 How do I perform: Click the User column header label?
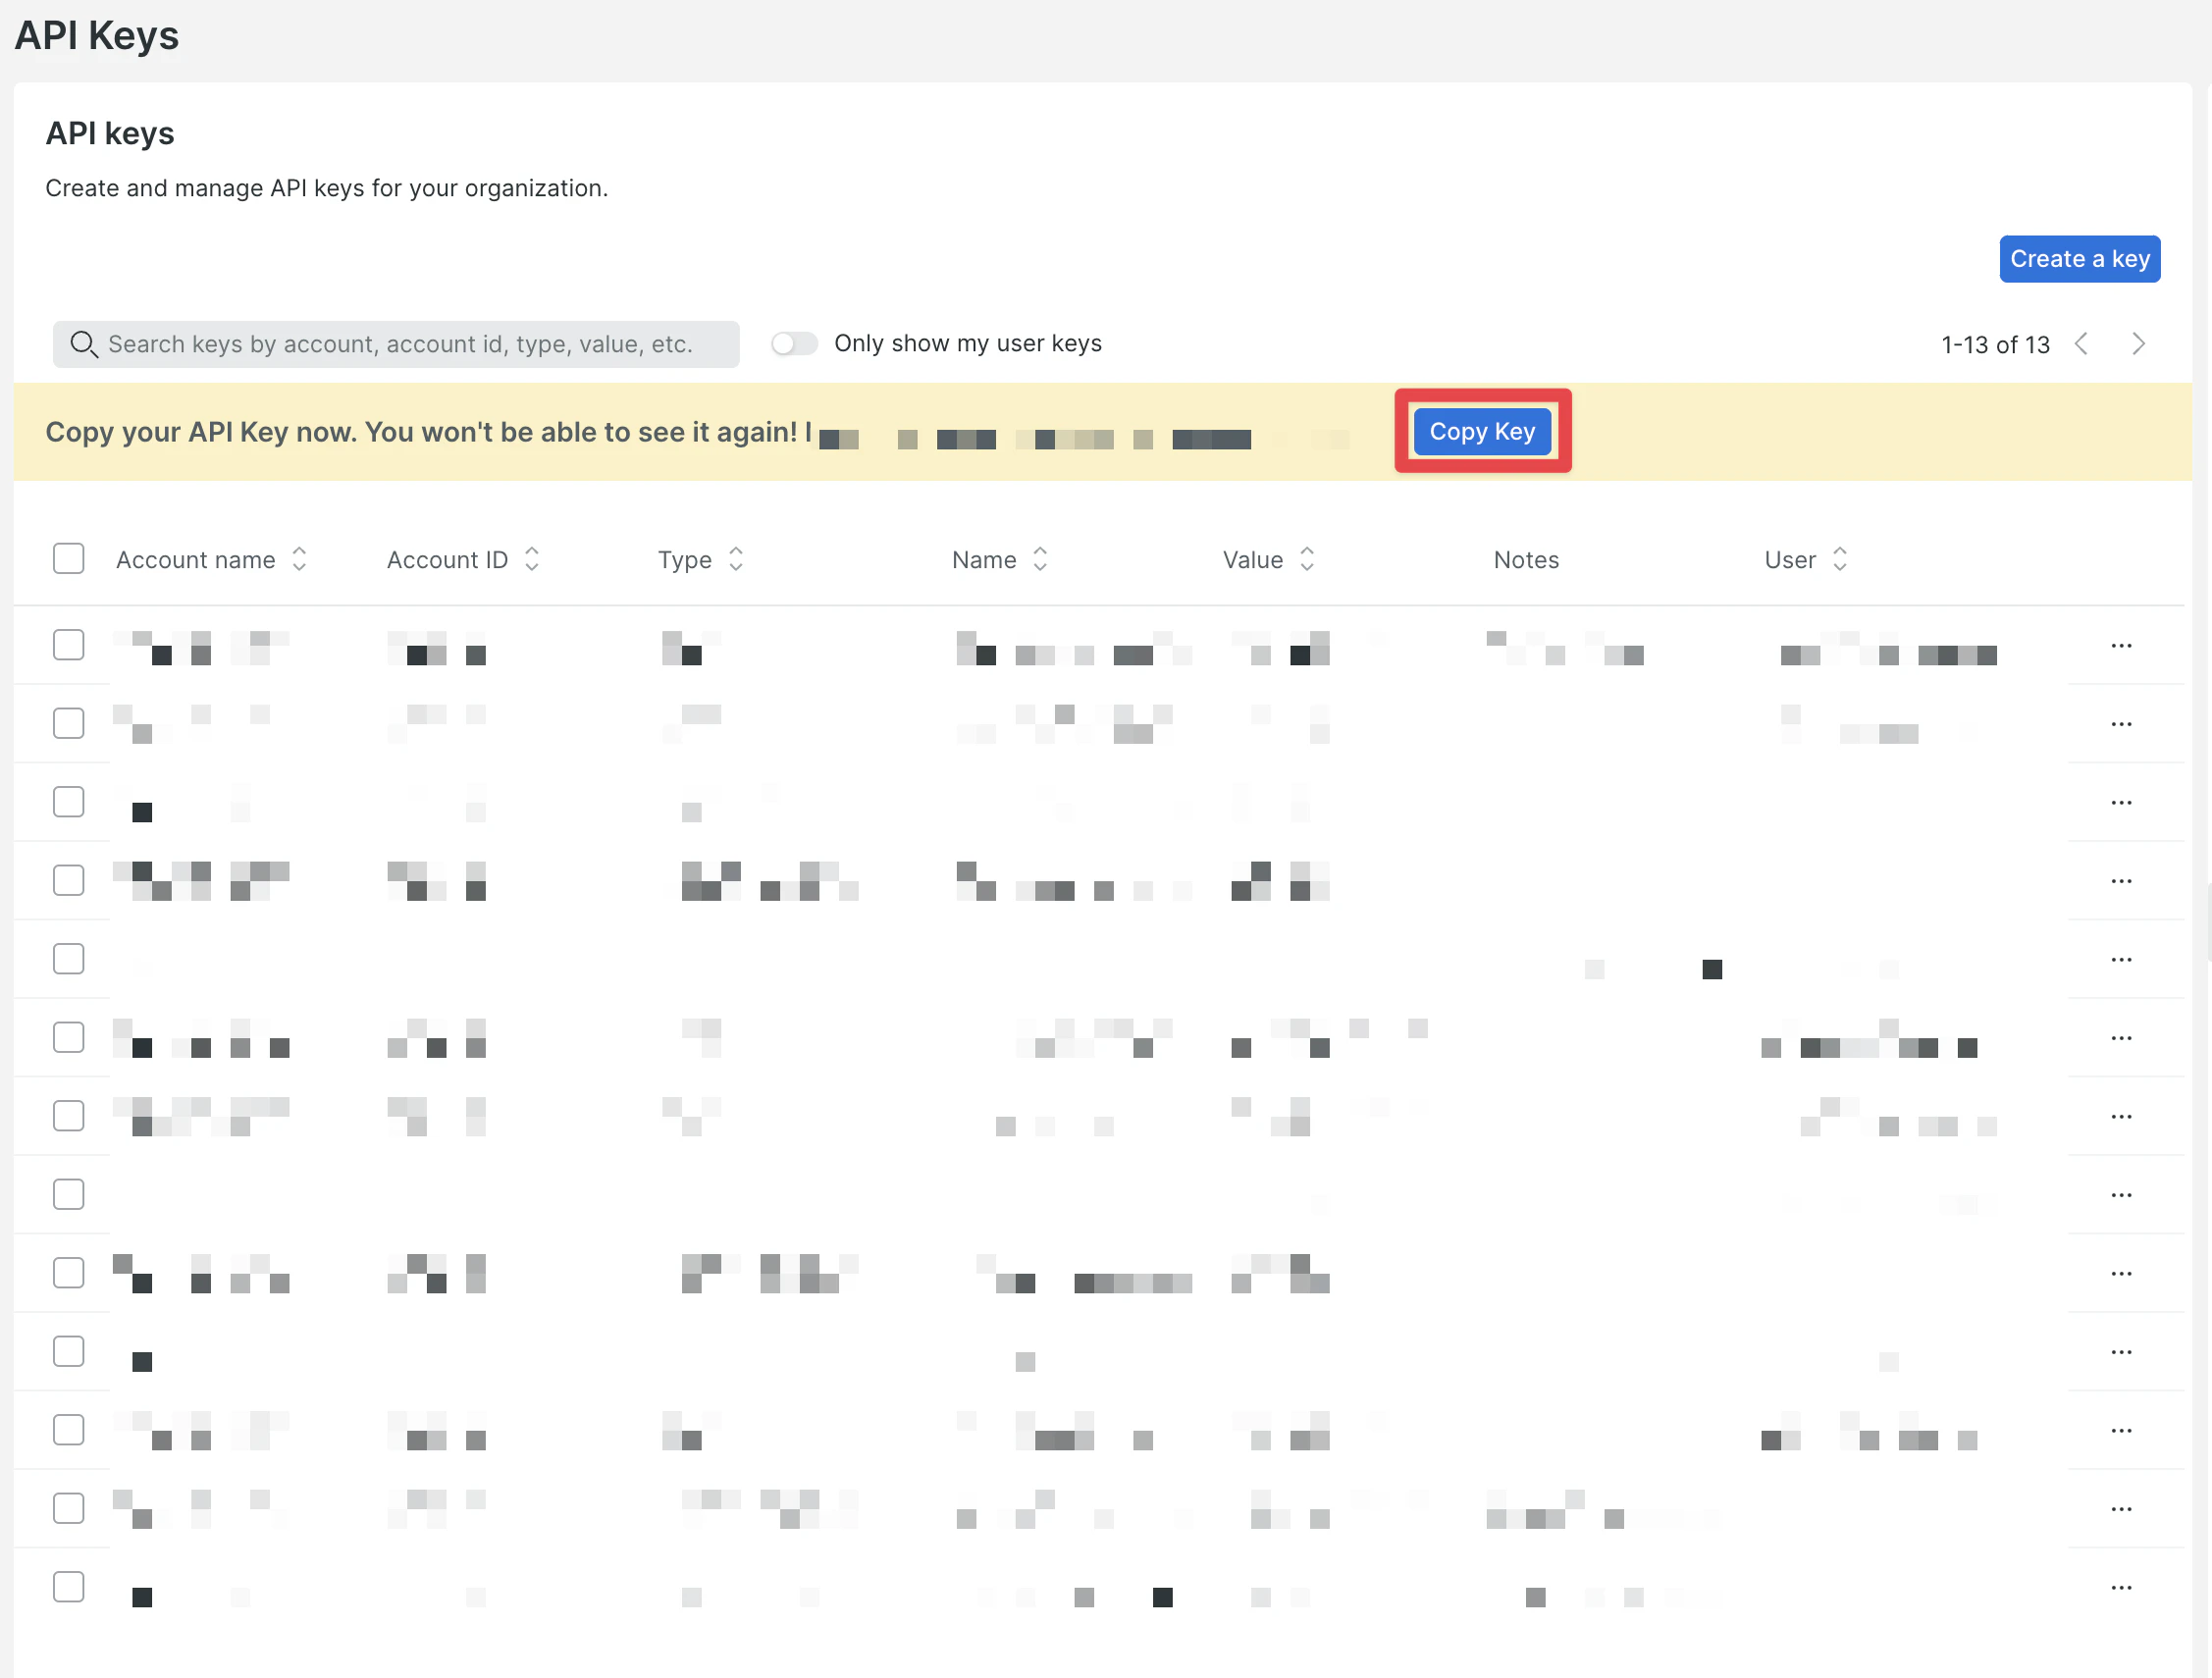[x=1790, y=560]
